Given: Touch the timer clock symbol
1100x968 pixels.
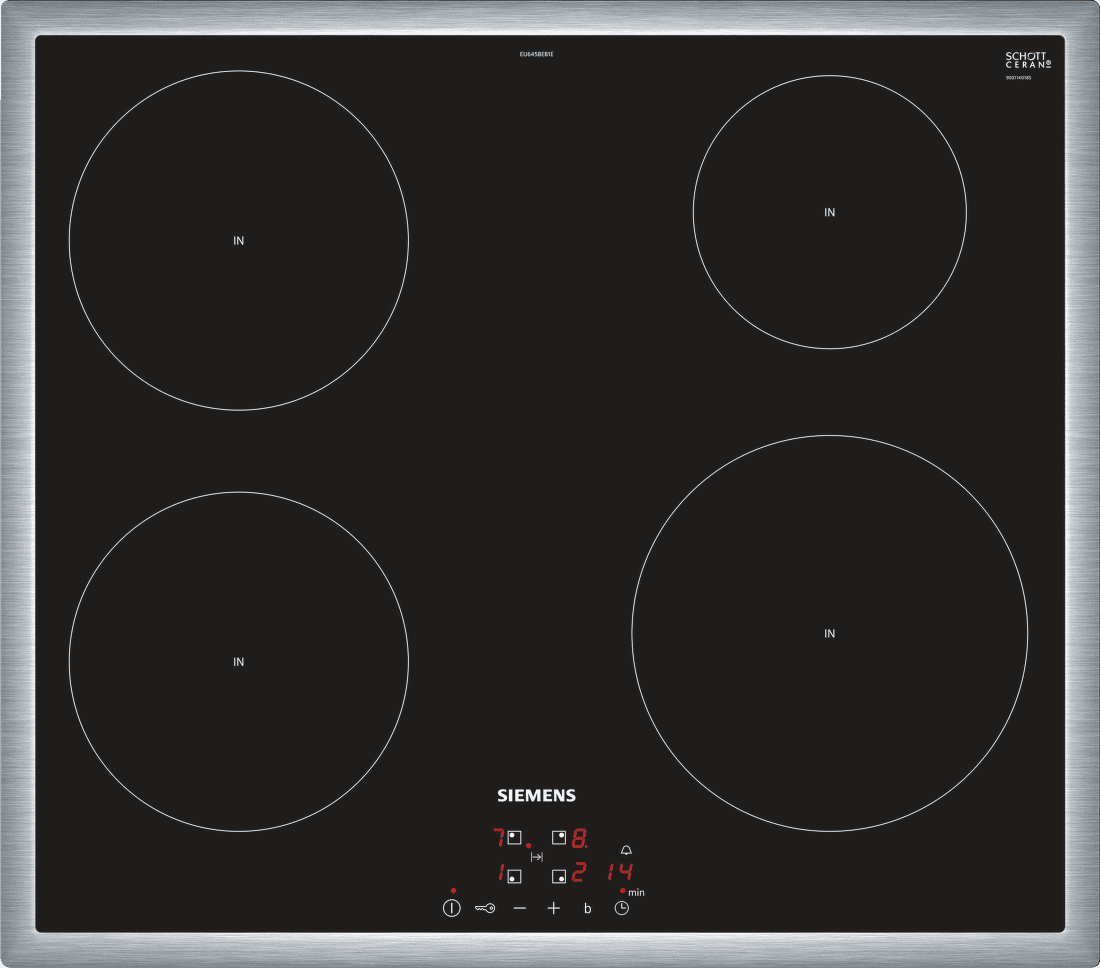Looking at the screenshot, I should 622,908.
